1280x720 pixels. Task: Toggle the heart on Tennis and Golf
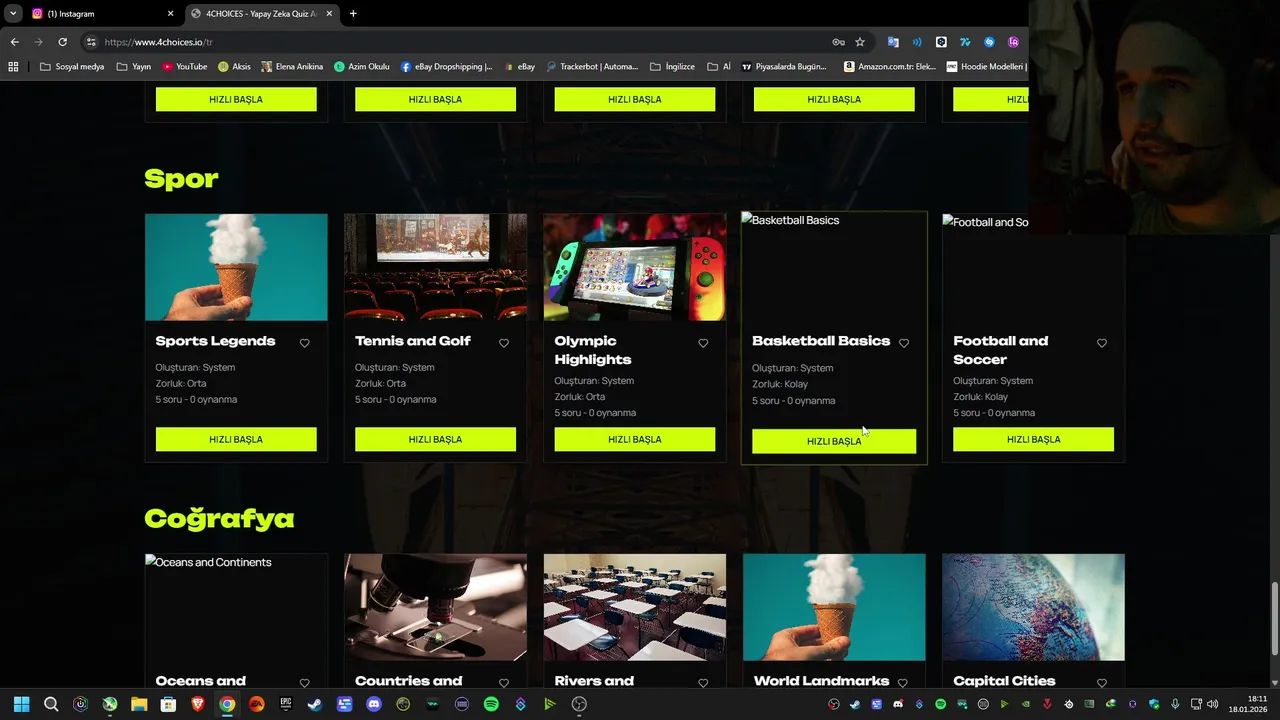[503, 343]
